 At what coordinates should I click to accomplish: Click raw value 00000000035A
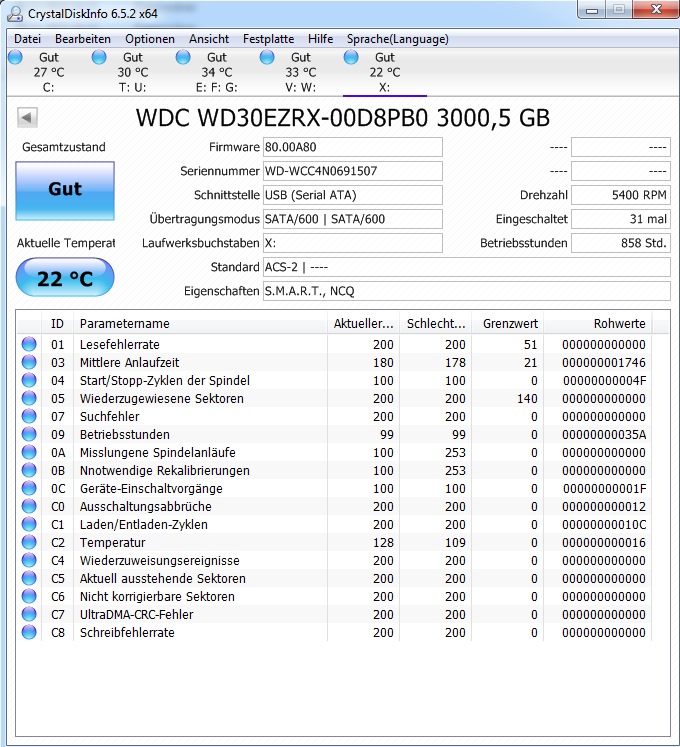(604, 434)
